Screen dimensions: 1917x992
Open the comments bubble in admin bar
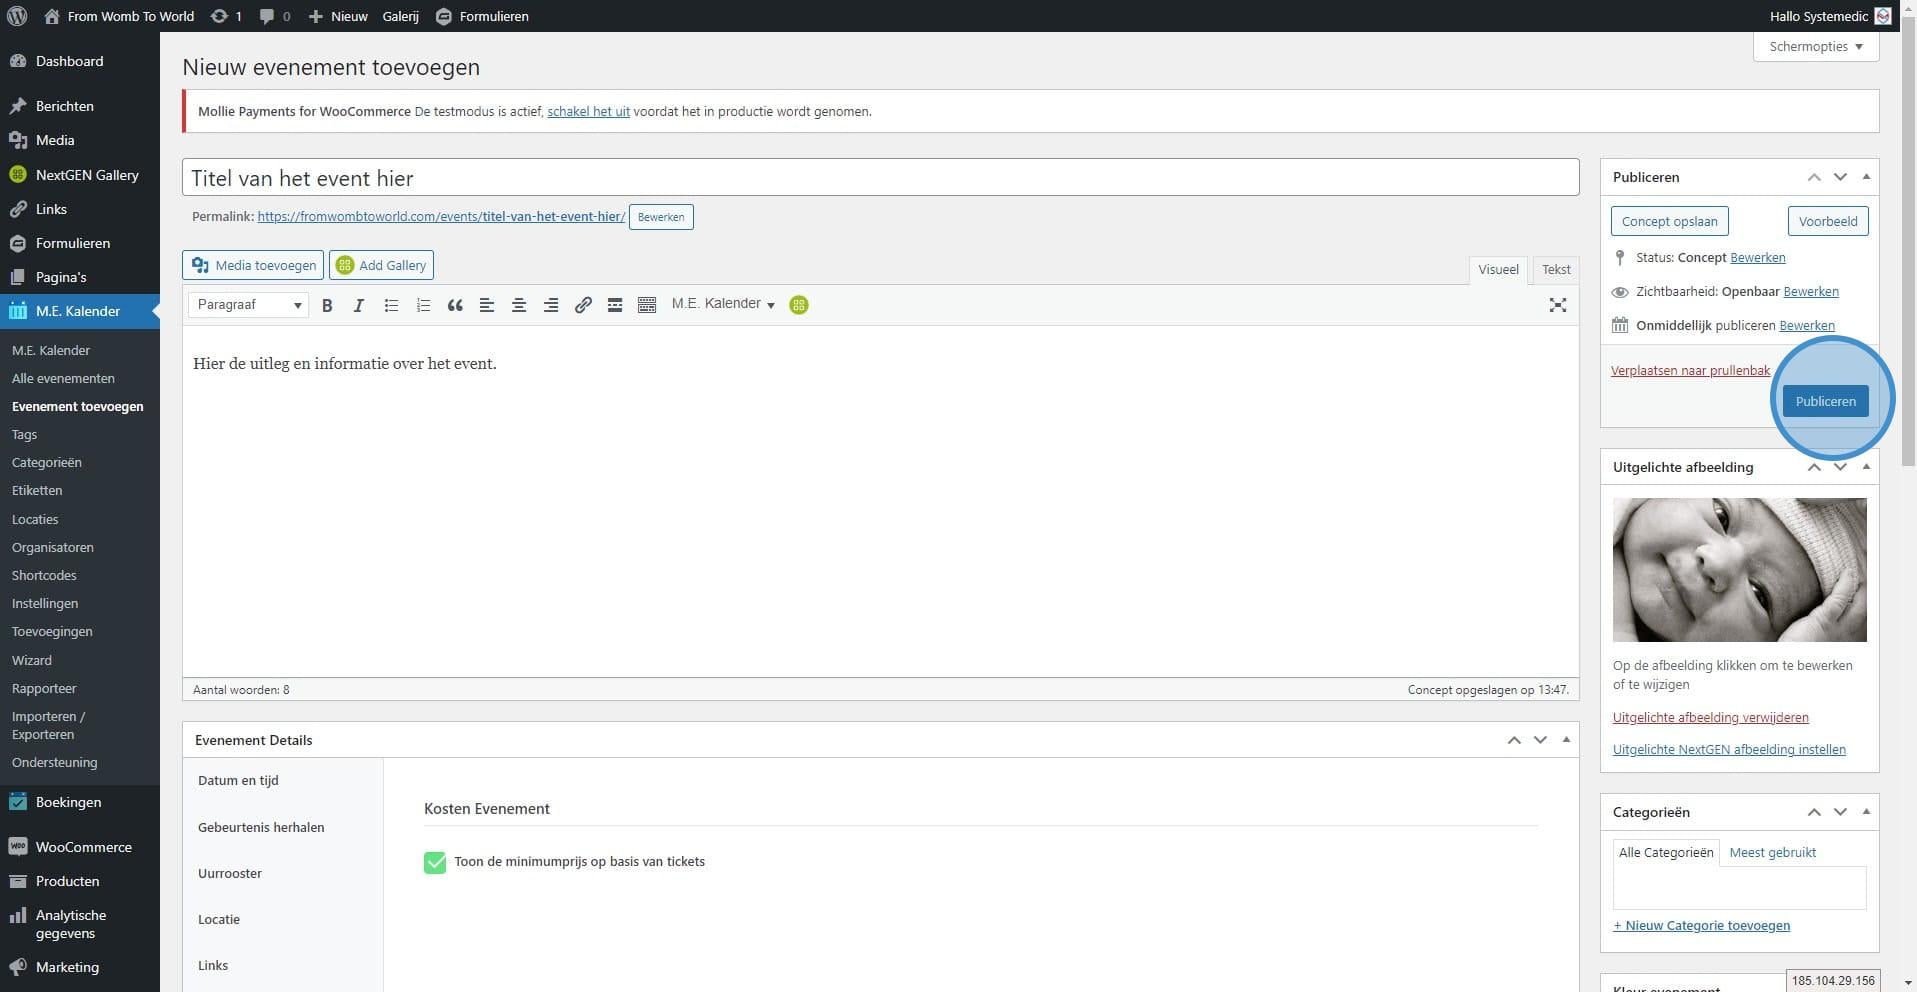[x=275, y=16]
